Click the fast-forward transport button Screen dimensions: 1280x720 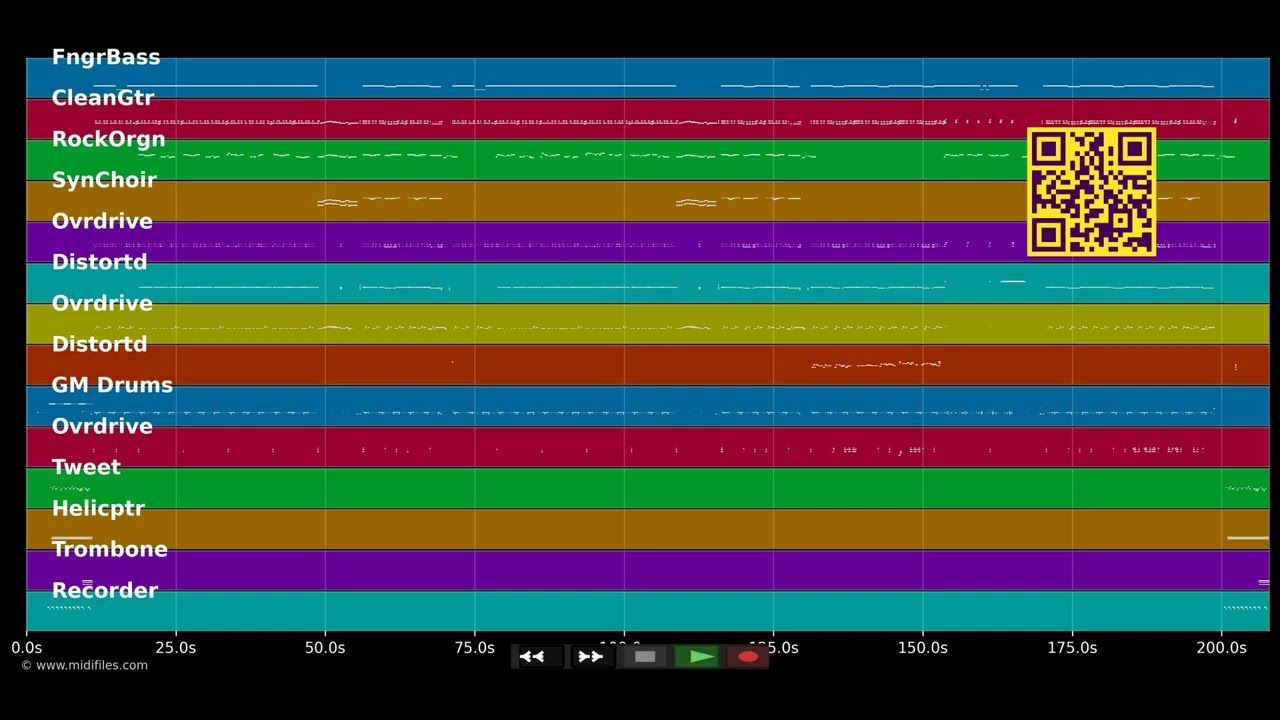[x=592, y=657]
